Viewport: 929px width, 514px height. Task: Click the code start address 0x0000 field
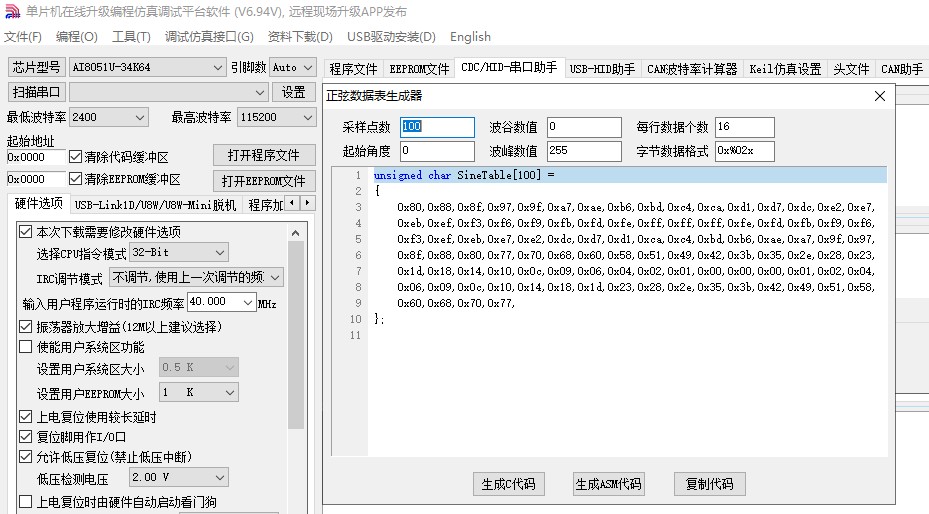click(x=36, y=157)
